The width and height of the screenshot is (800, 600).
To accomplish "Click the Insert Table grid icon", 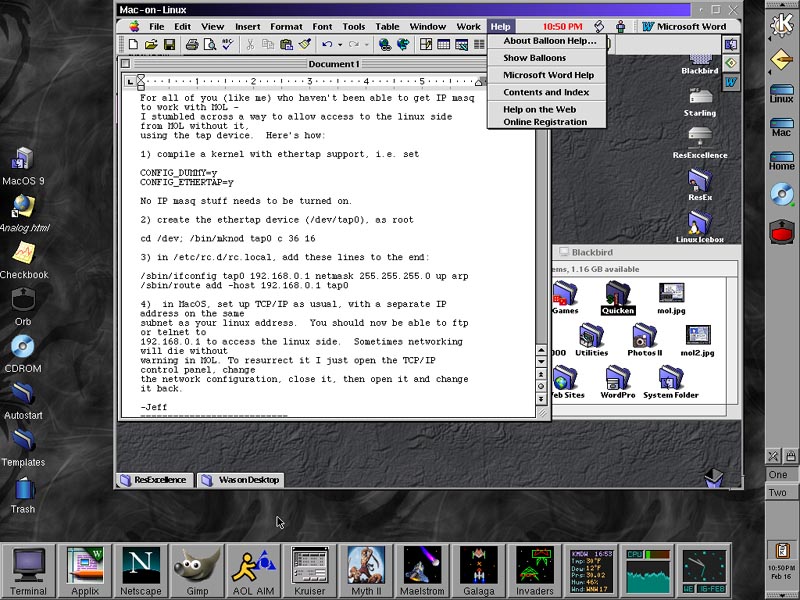I will point(443,44).
